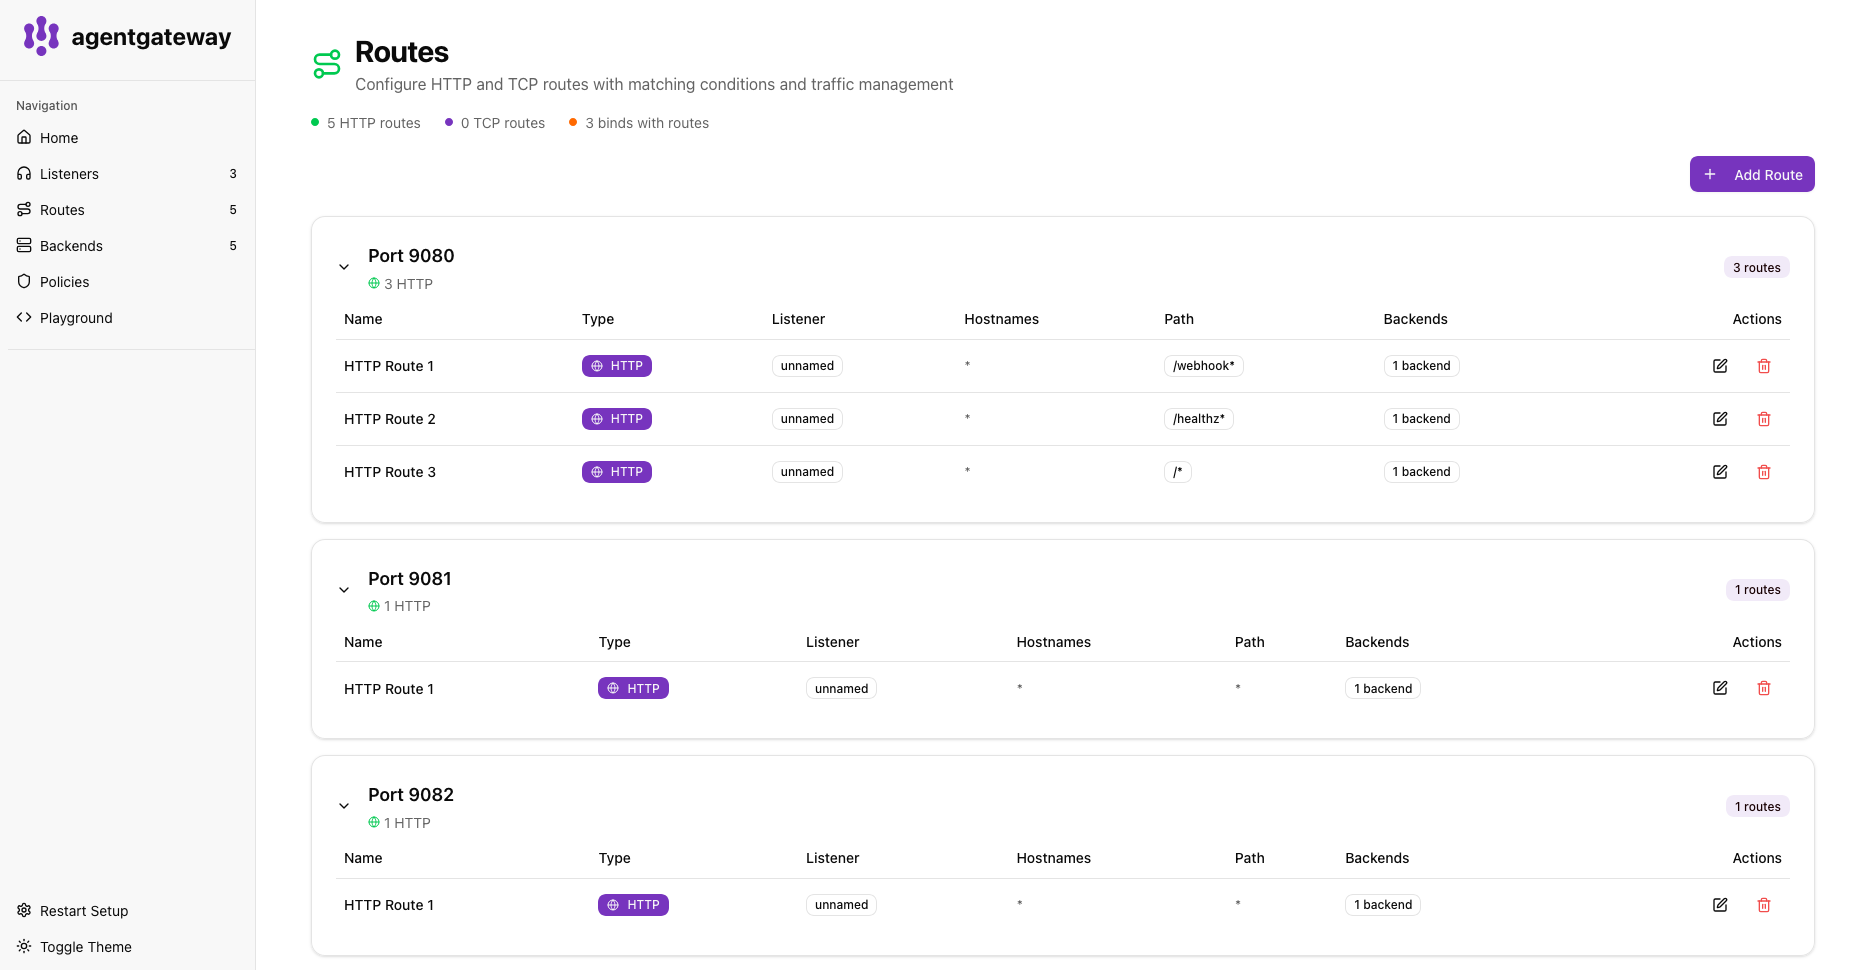Select the Playground code icon
Image resolution: width=1870 pixels, height=970 pixels.
pos(23,317)
